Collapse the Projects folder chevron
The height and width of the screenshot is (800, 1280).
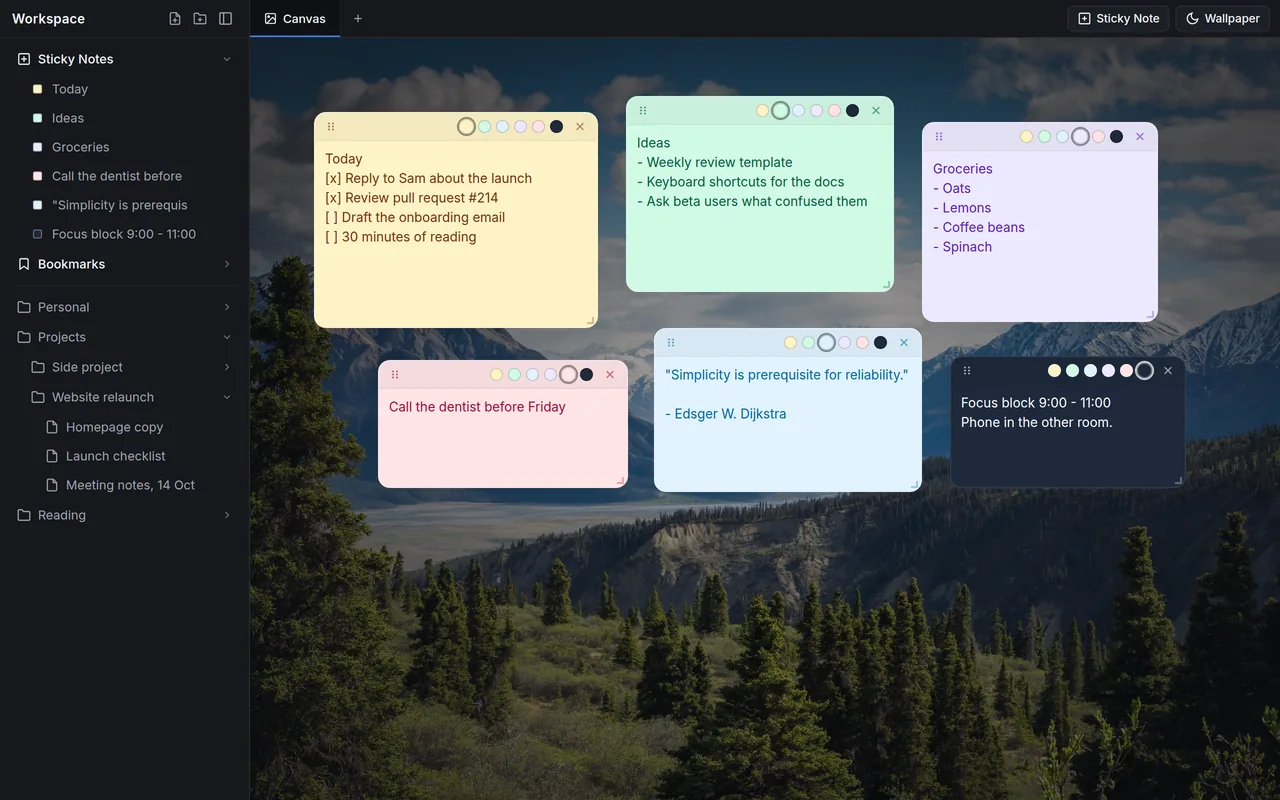(x=227, y=337)
